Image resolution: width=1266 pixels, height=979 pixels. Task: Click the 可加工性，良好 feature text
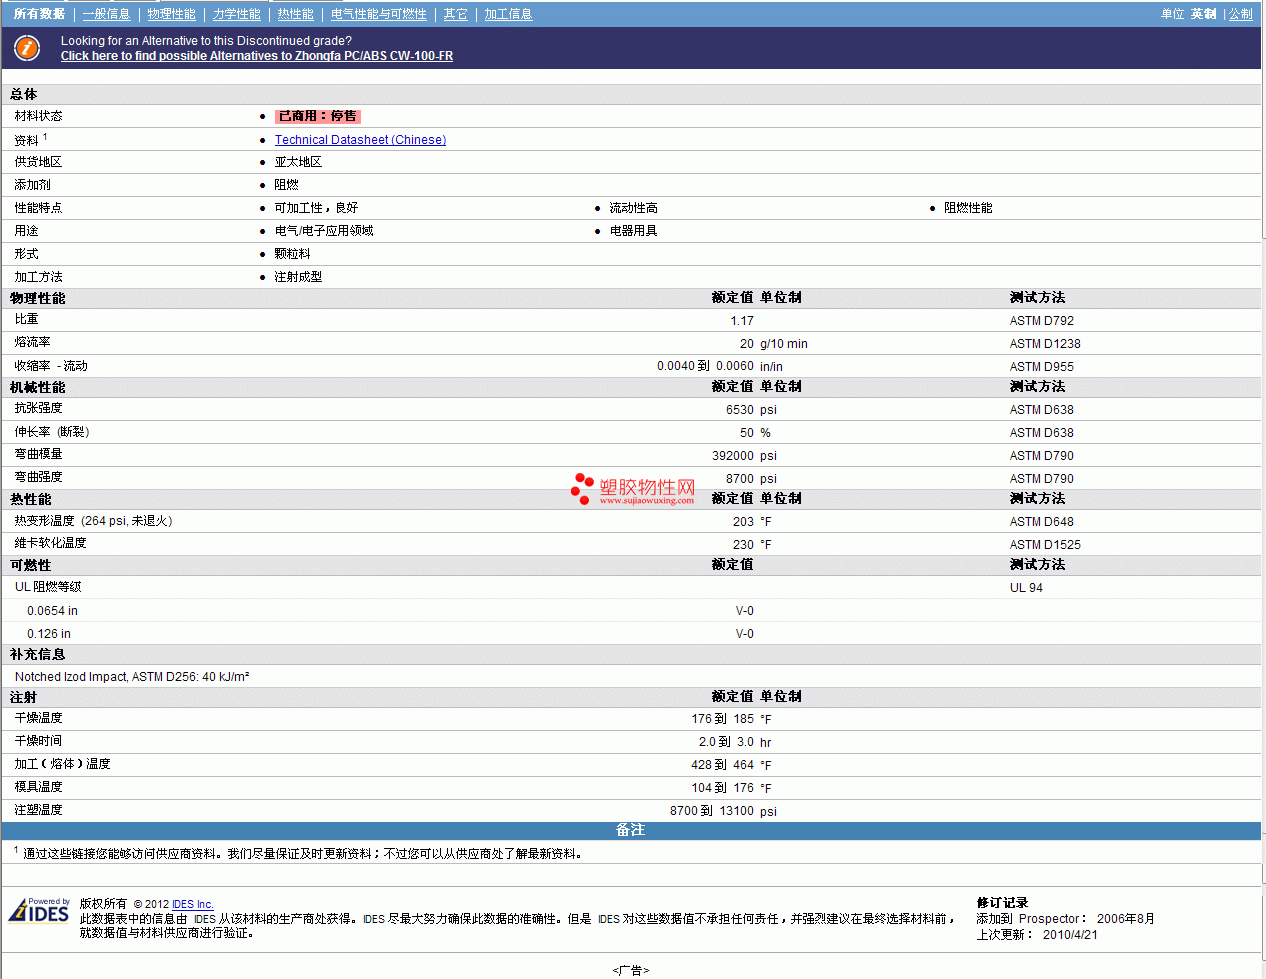coord(316,208)
